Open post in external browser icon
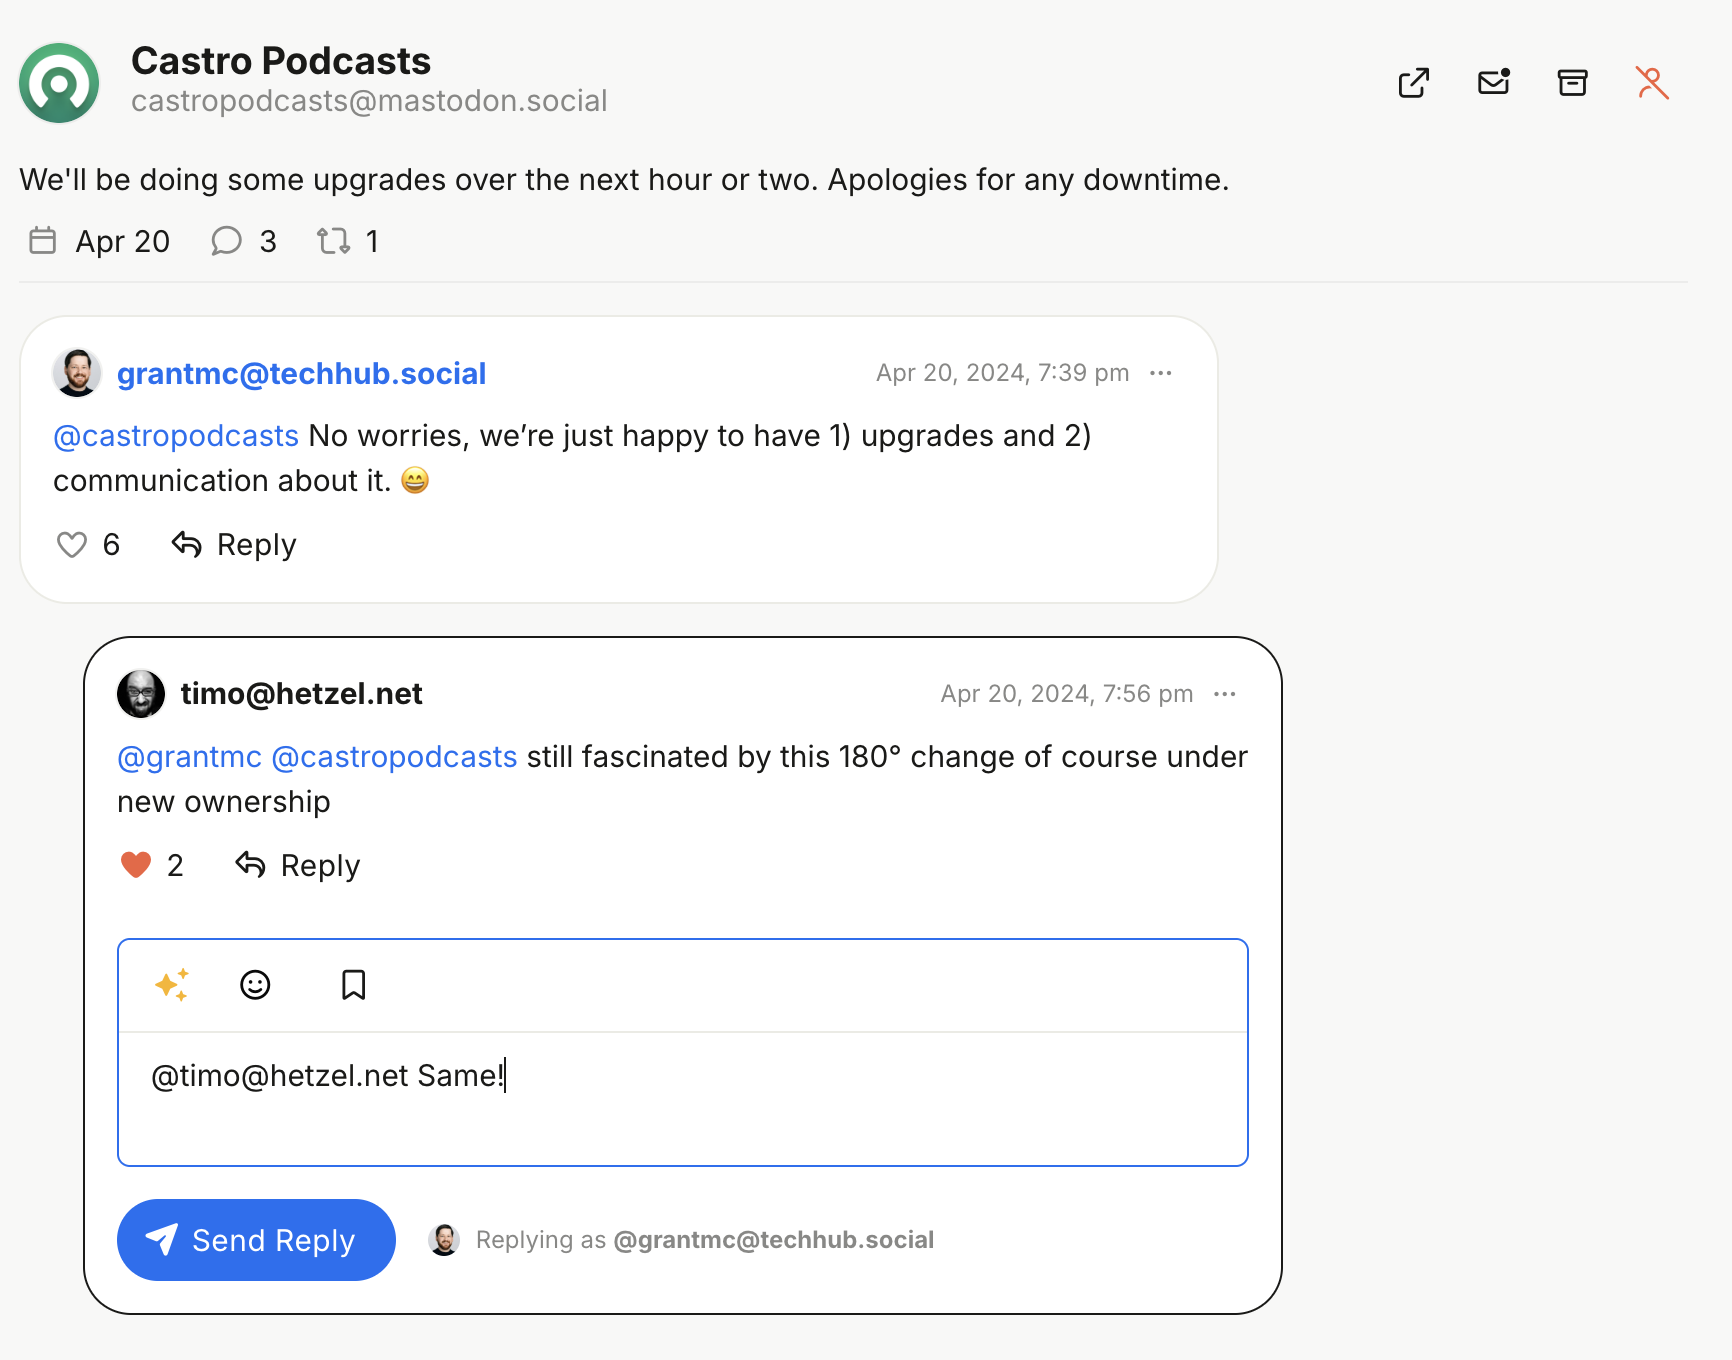Viewport: 1732px width, 1360px height. pyautogui.click(x=1413, y=83)
